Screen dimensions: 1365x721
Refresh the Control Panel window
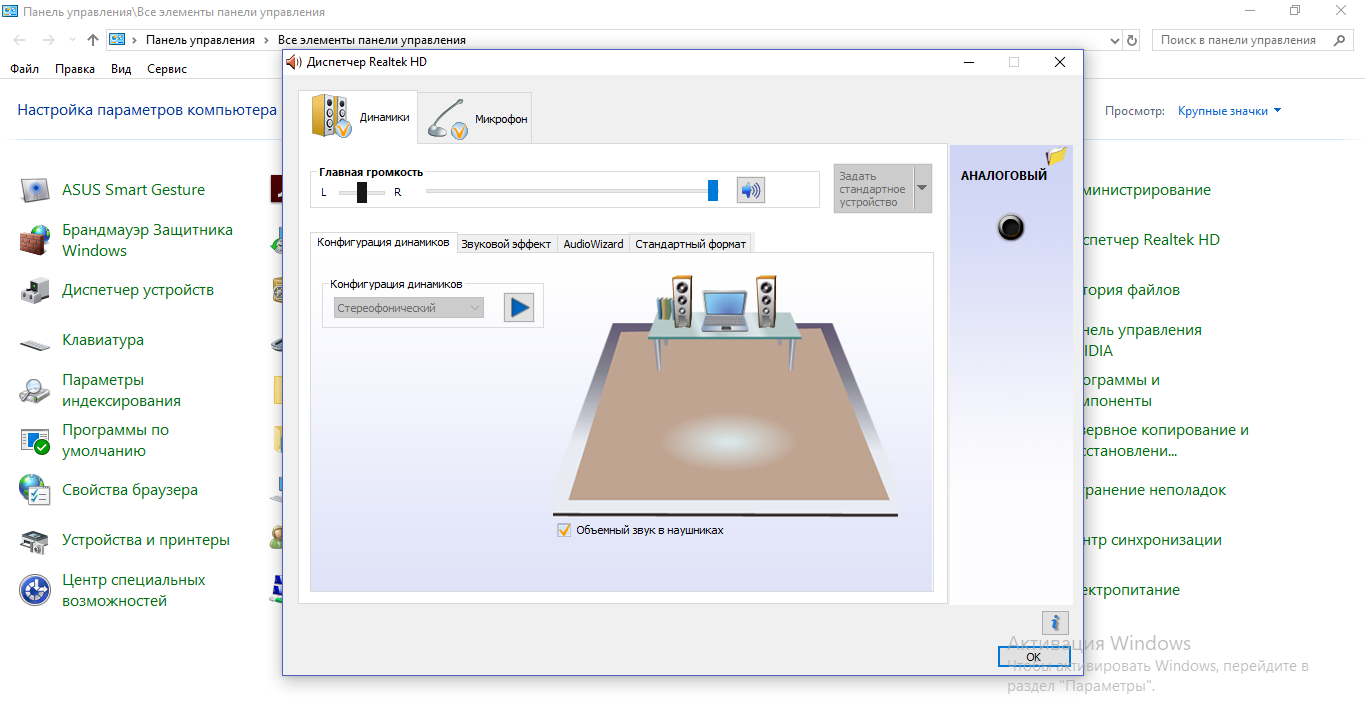pos(1132,41)
